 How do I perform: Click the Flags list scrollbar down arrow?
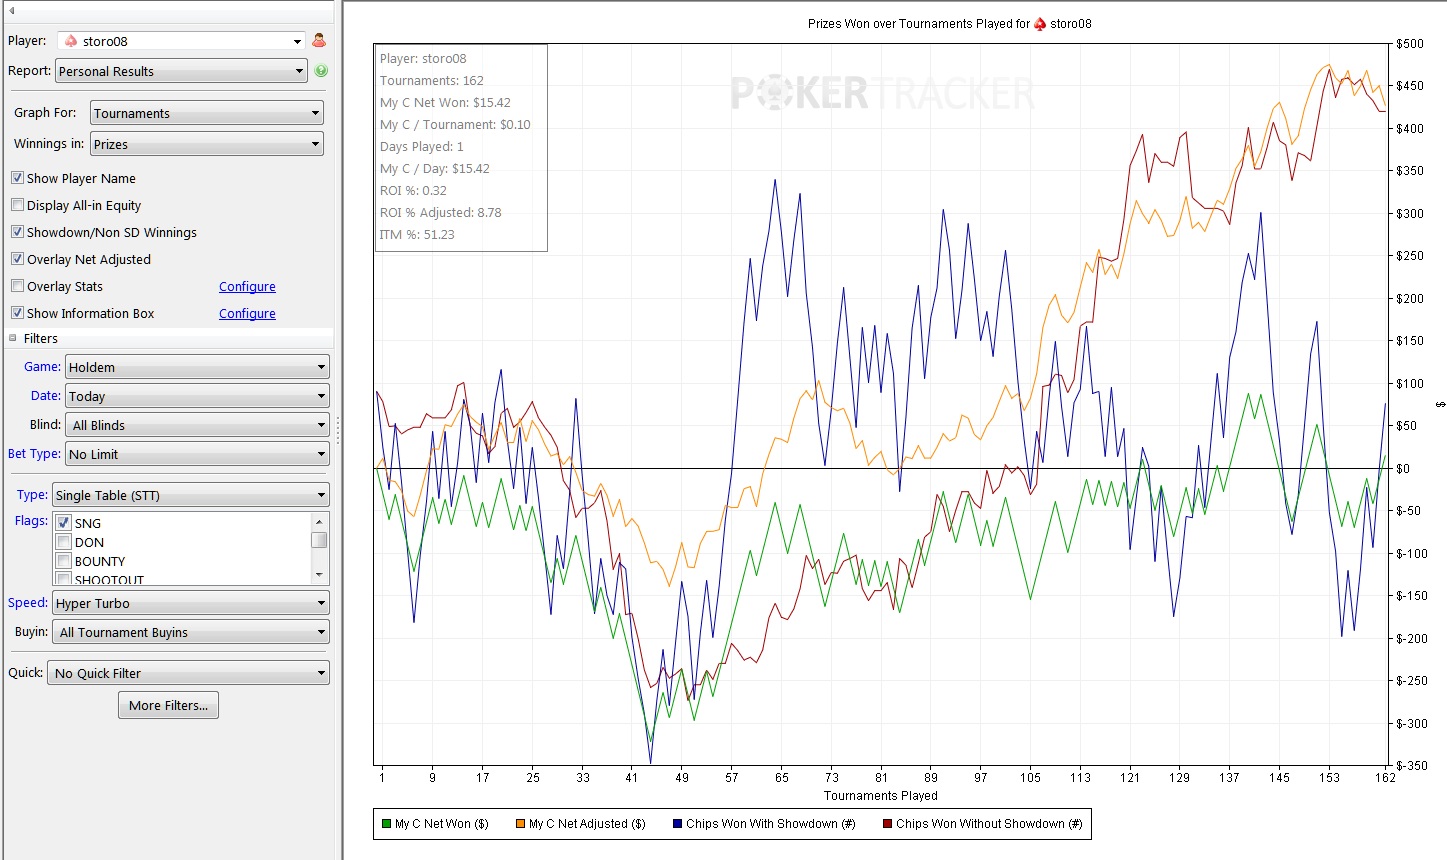[x=319, y=576]
